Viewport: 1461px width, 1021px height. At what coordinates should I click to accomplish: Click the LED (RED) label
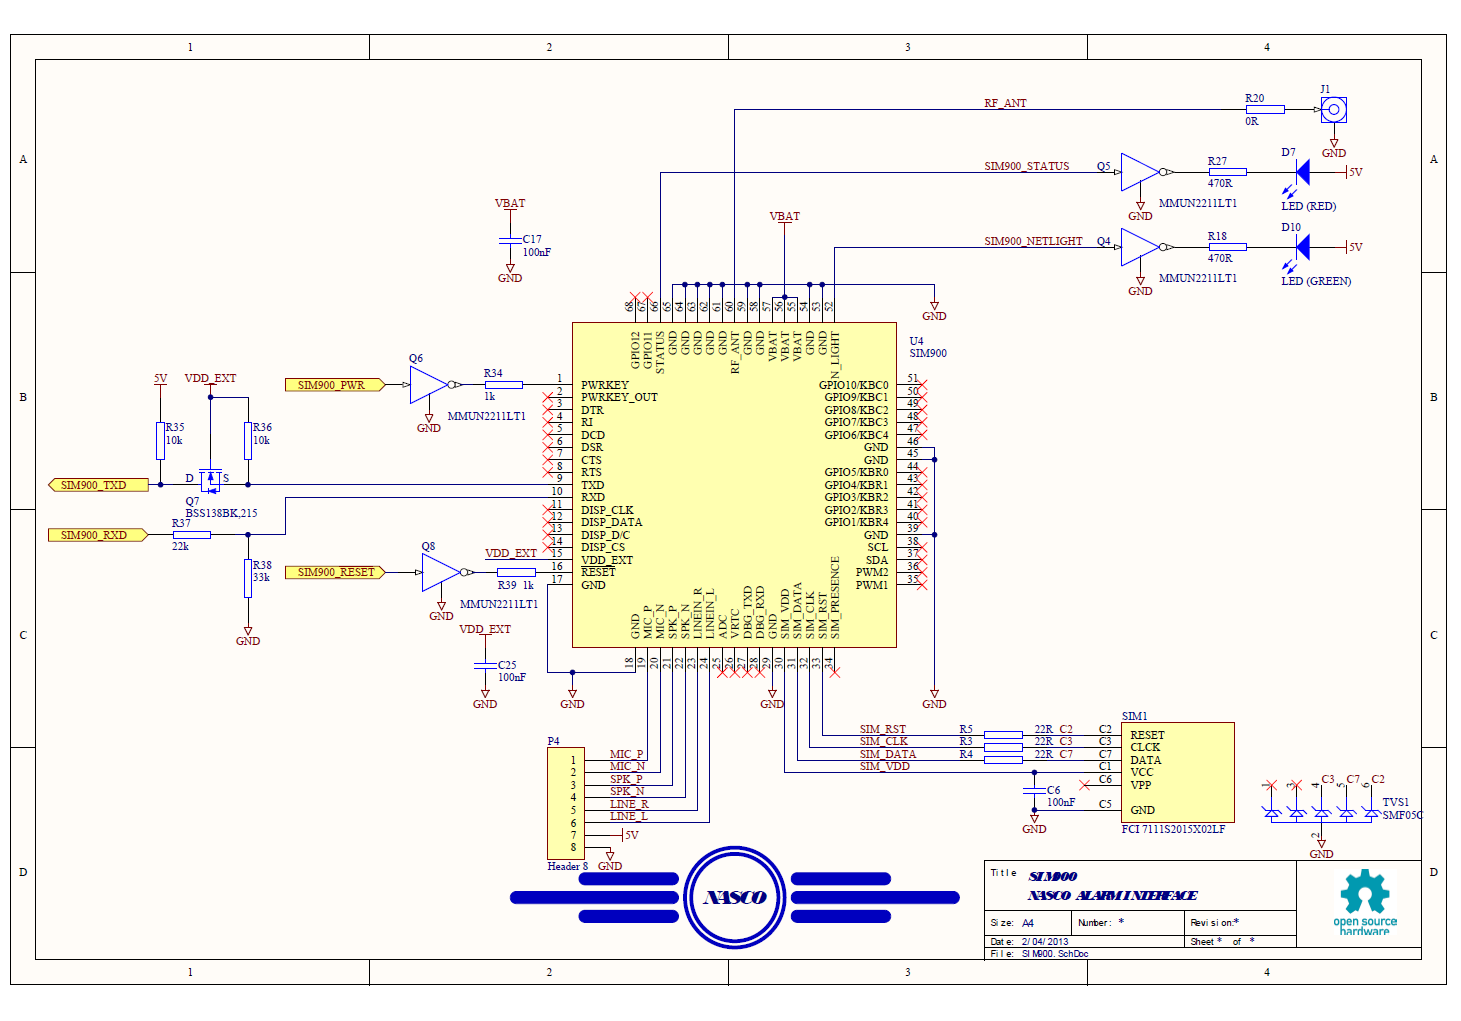[1309, 206]
